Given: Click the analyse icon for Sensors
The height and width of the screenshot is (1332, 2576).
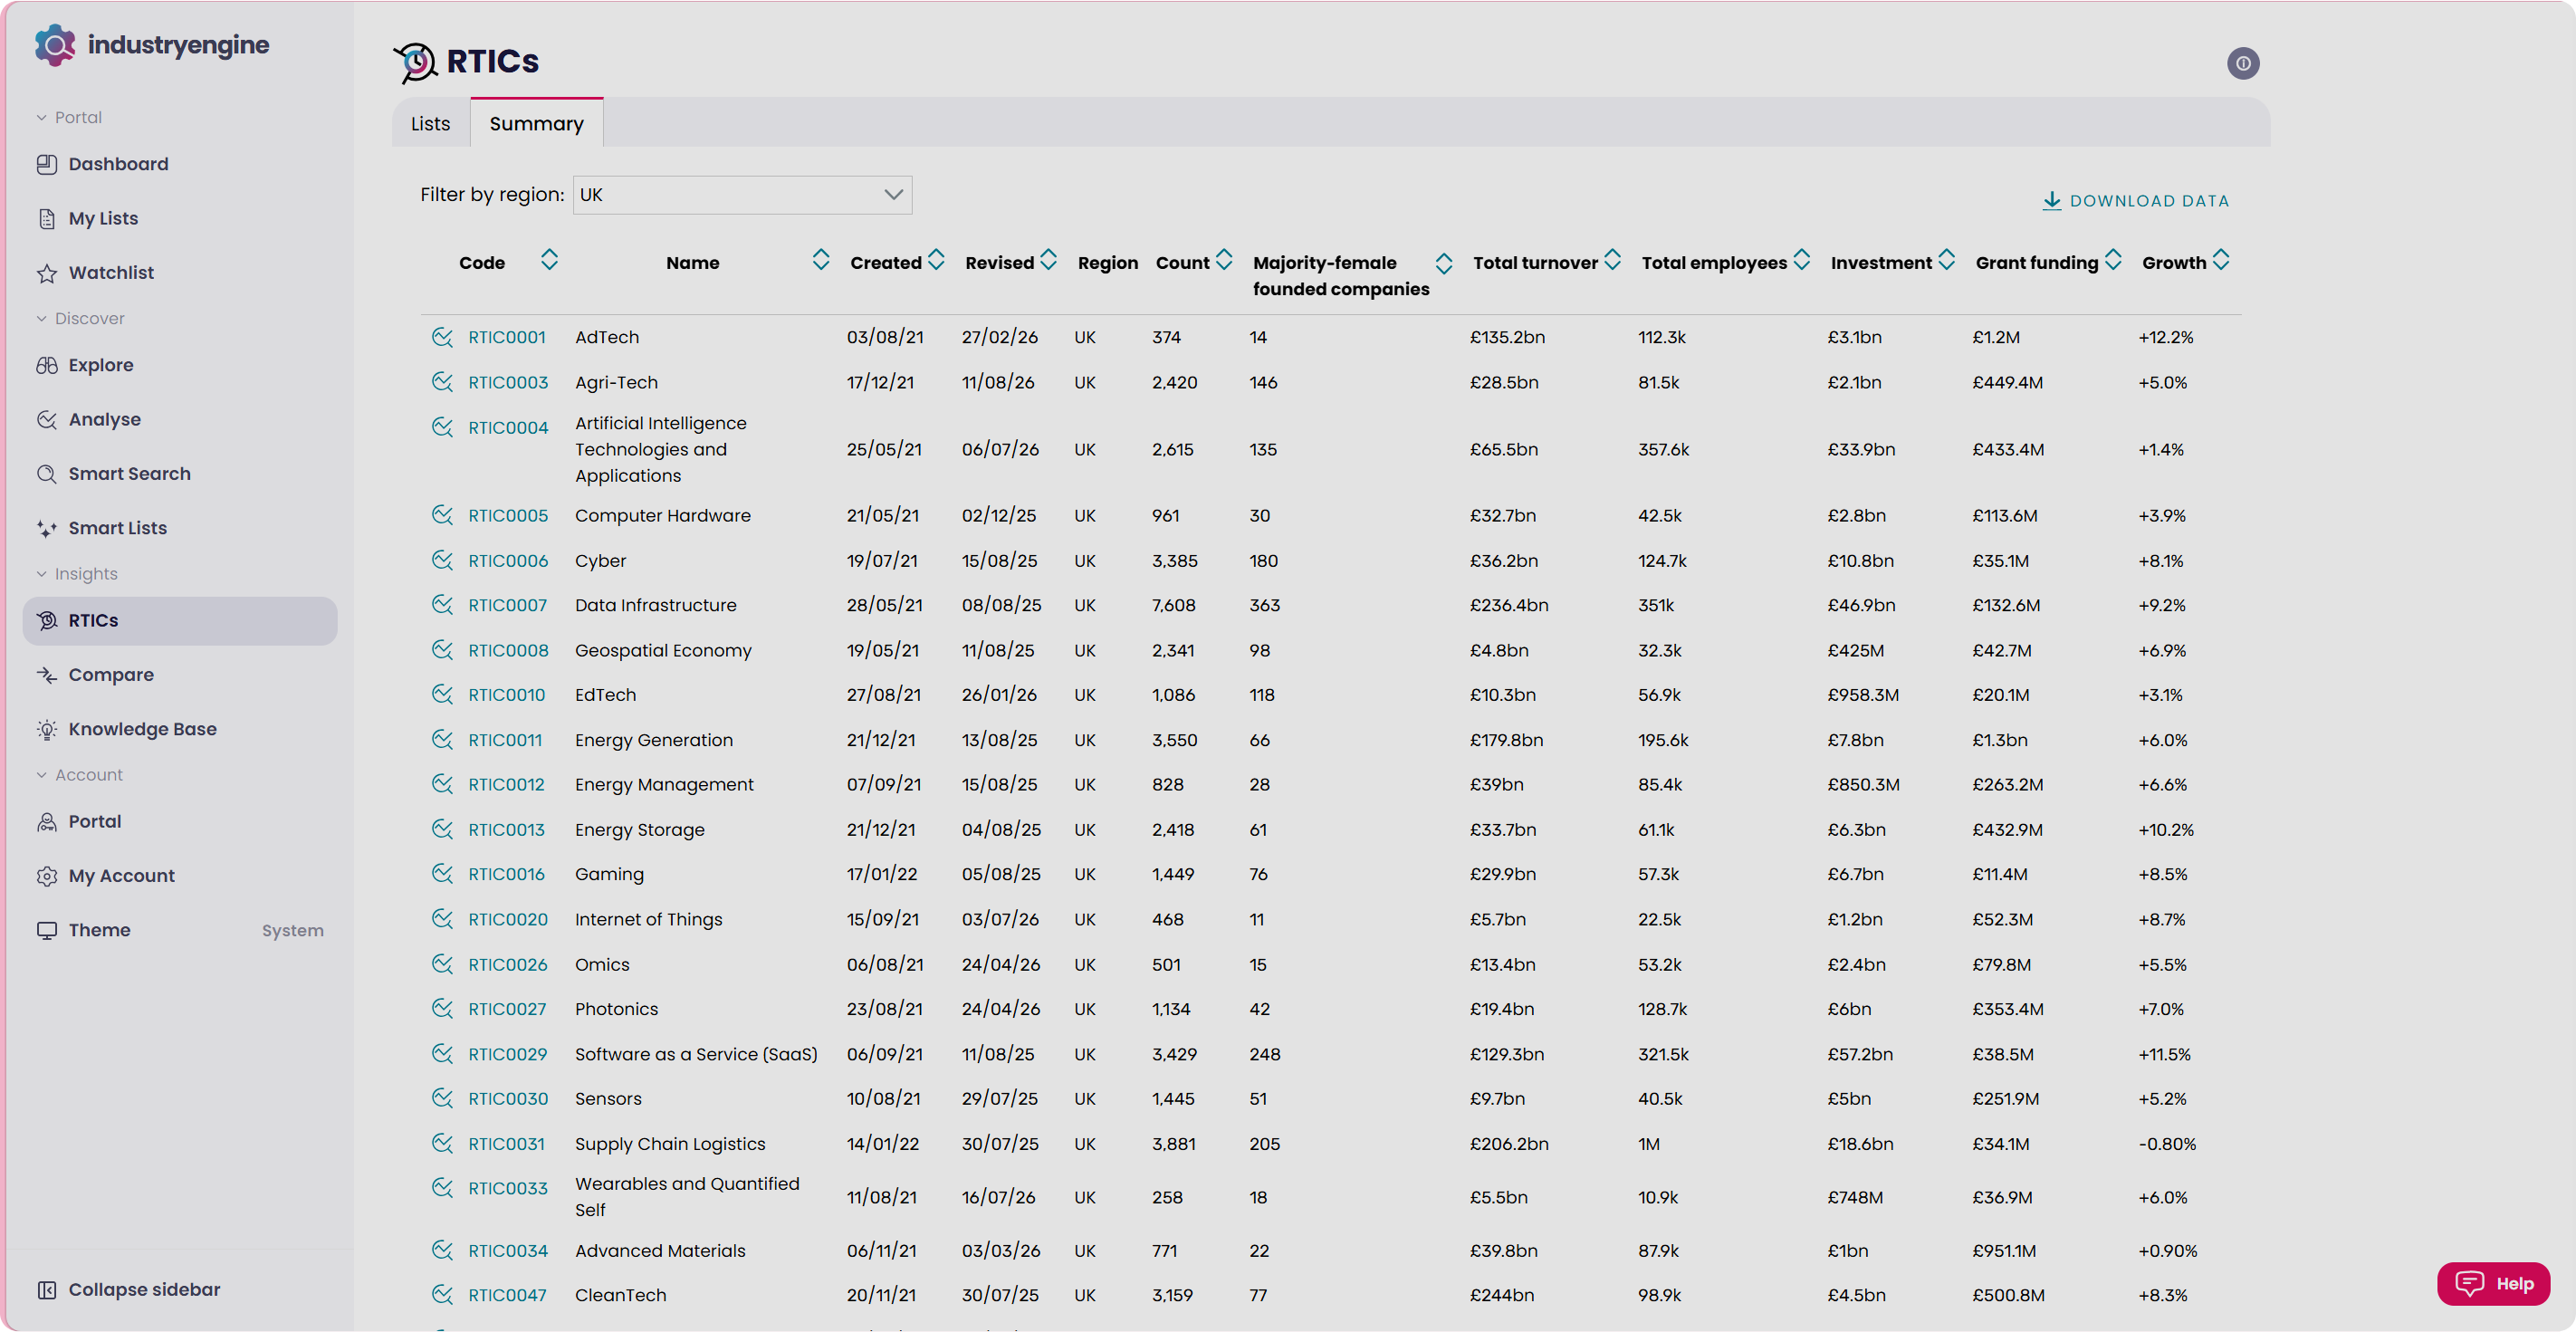Looking at the screenshot, I should click(442, 1098).
